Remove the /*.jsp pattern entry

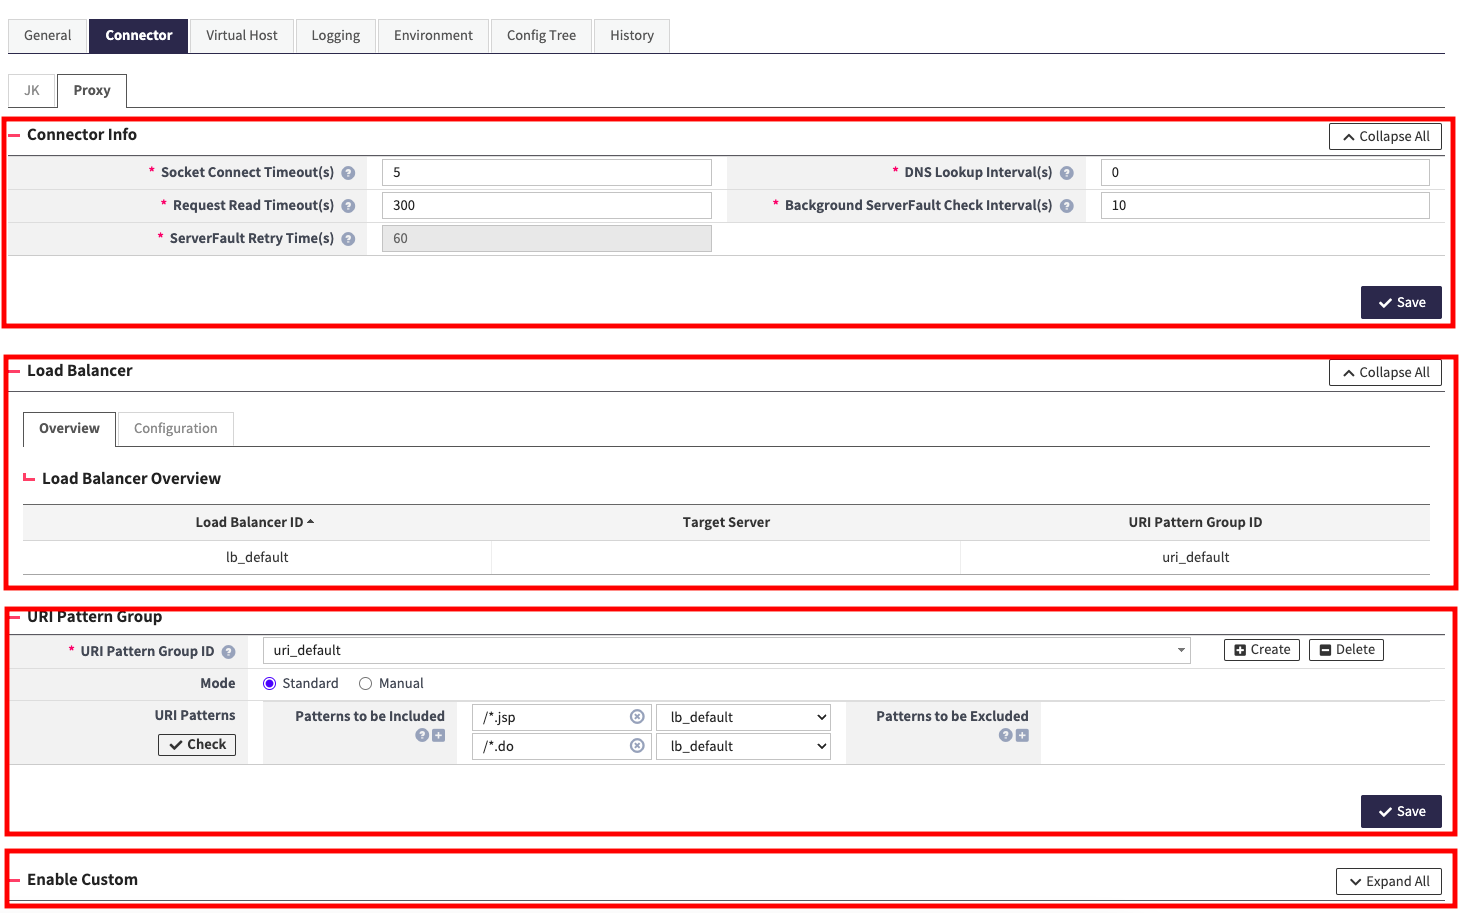pyautogui.click(x=637, y=716)
